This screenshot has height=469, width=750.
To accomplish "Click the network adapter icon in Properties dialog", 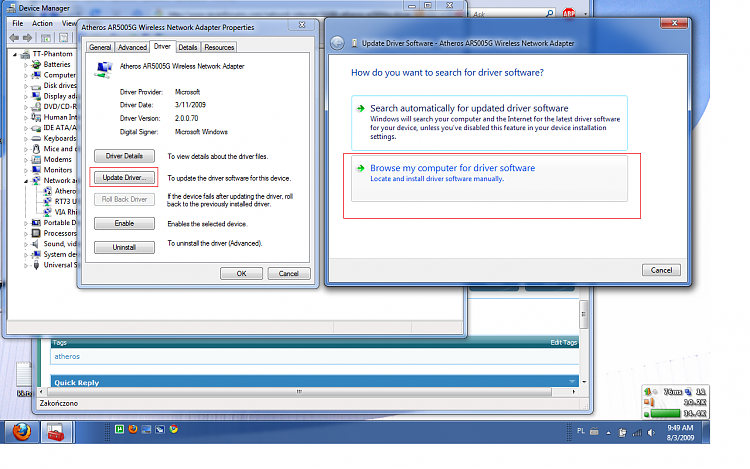I will pos(104,70).
